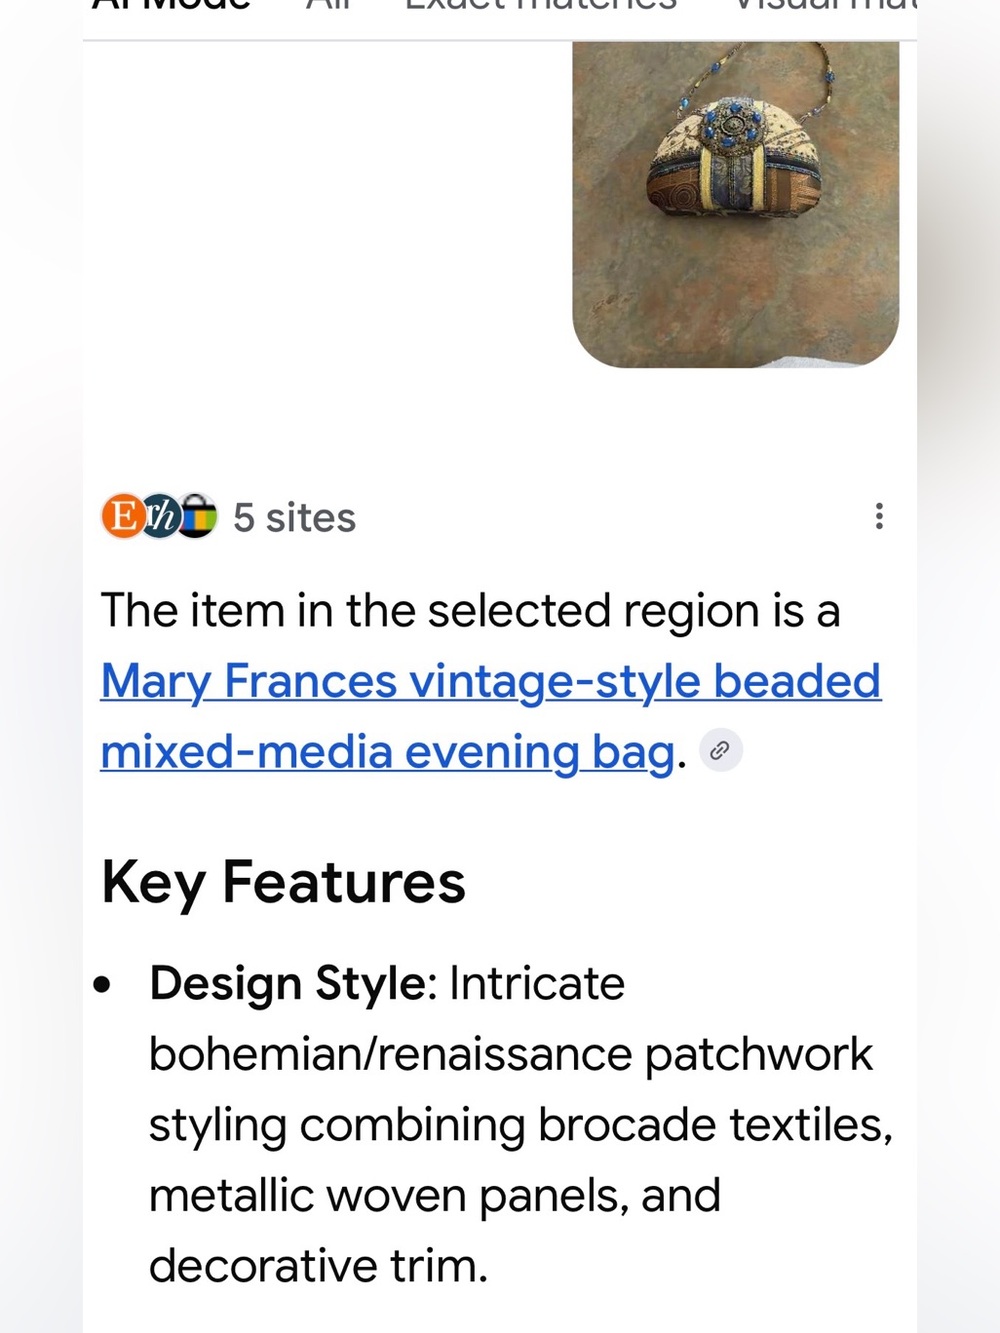This screenshot has height=1333, width=1000.
Task: Switch to the AI Mode tab
Action: click(171, 5)
